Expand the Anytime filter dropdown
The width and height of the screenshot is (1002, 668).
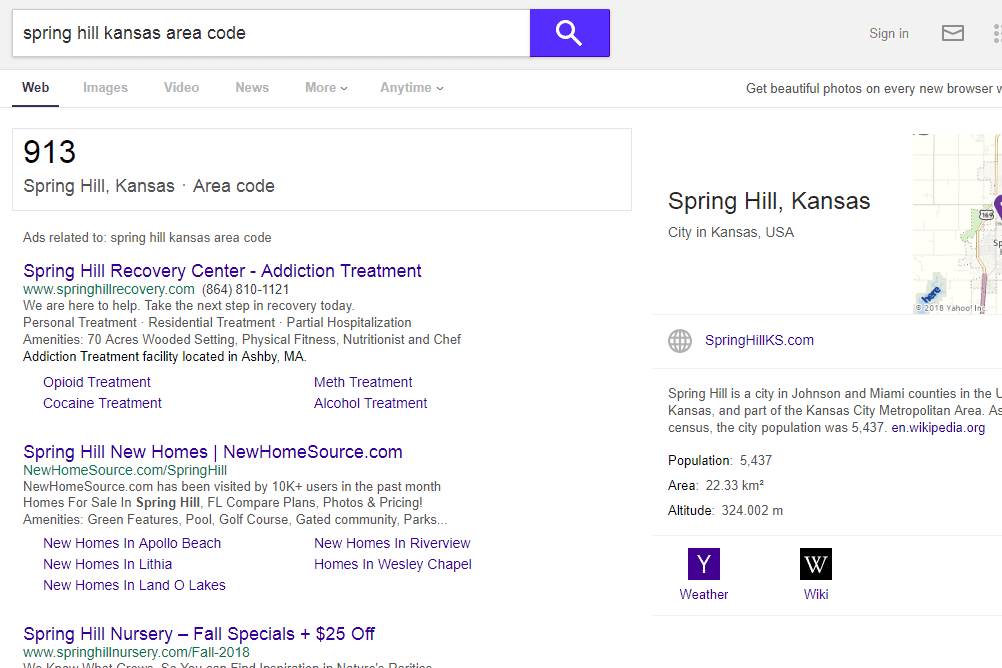411,88
